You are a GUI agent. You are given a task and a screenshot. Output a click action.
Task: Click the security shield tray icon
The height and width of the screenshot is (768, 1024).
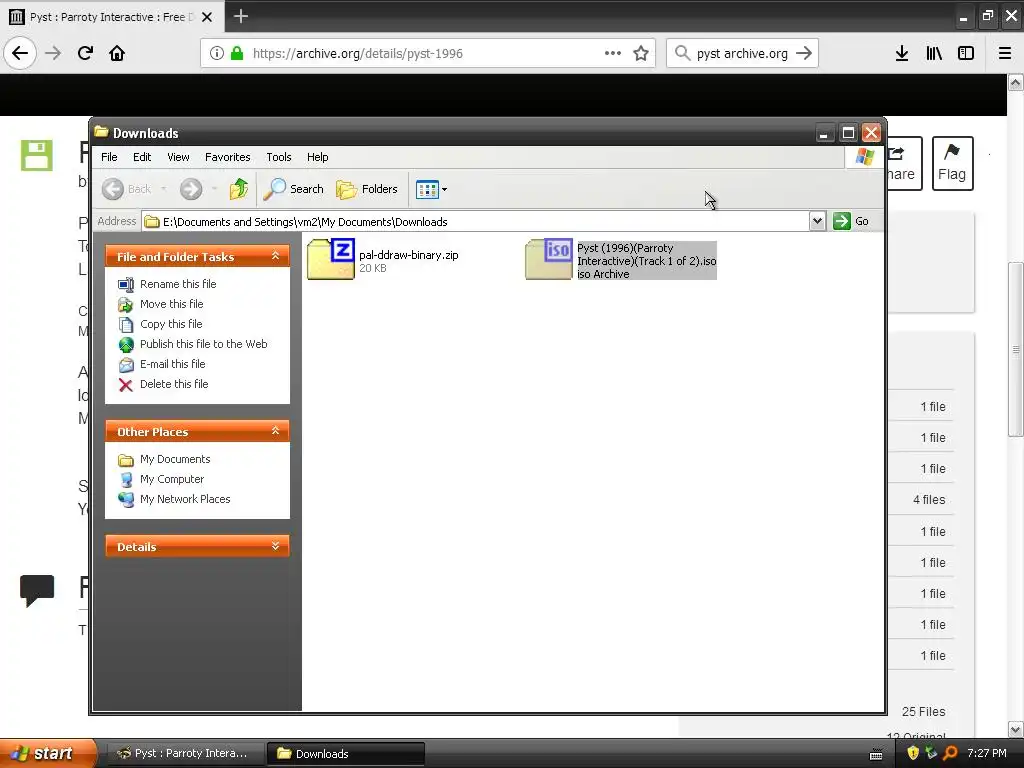(x=913, y=753)
